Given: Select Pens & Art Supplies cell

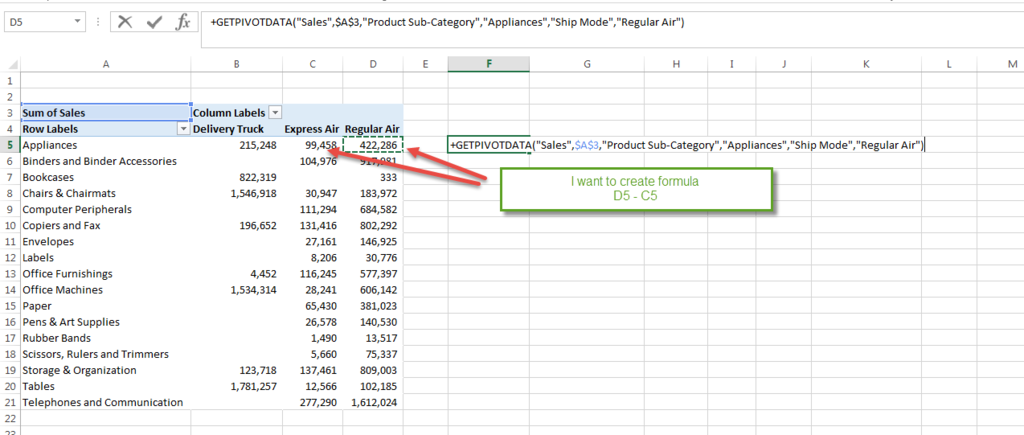Looking at the screenshot, I should pos(106,321).
